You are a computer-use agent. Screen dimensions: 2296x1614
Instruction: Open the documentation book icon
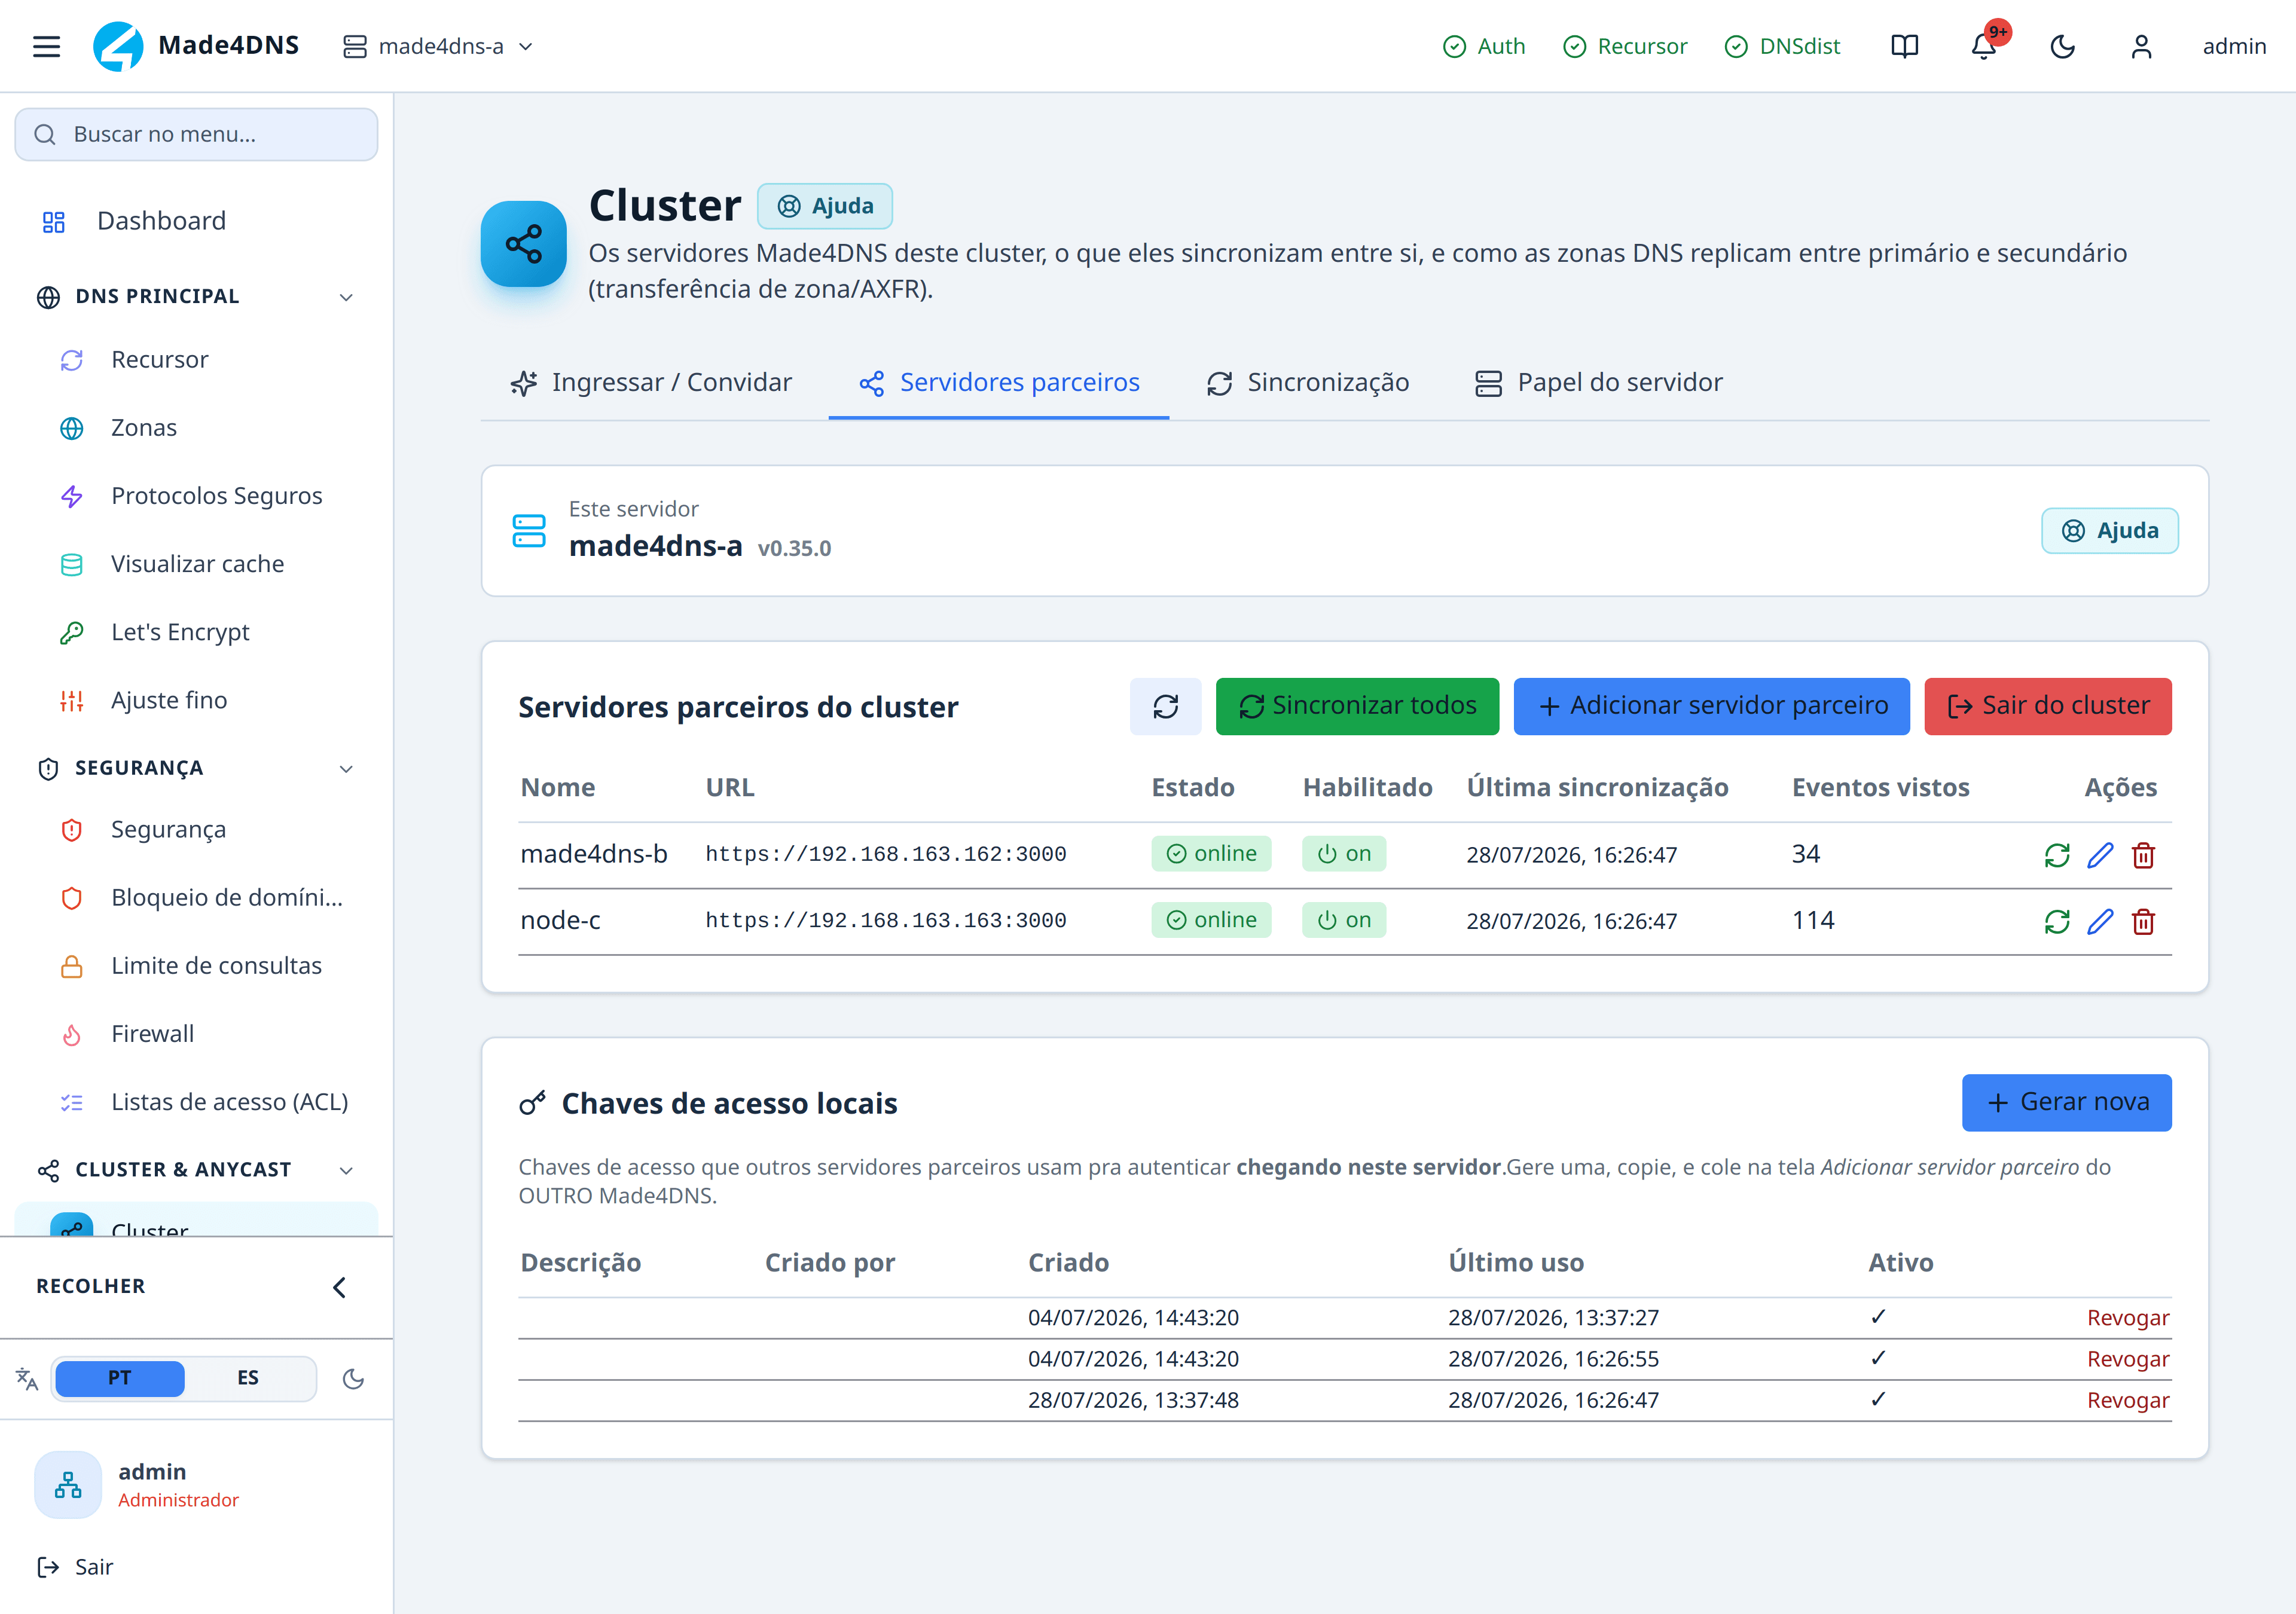1904,46
